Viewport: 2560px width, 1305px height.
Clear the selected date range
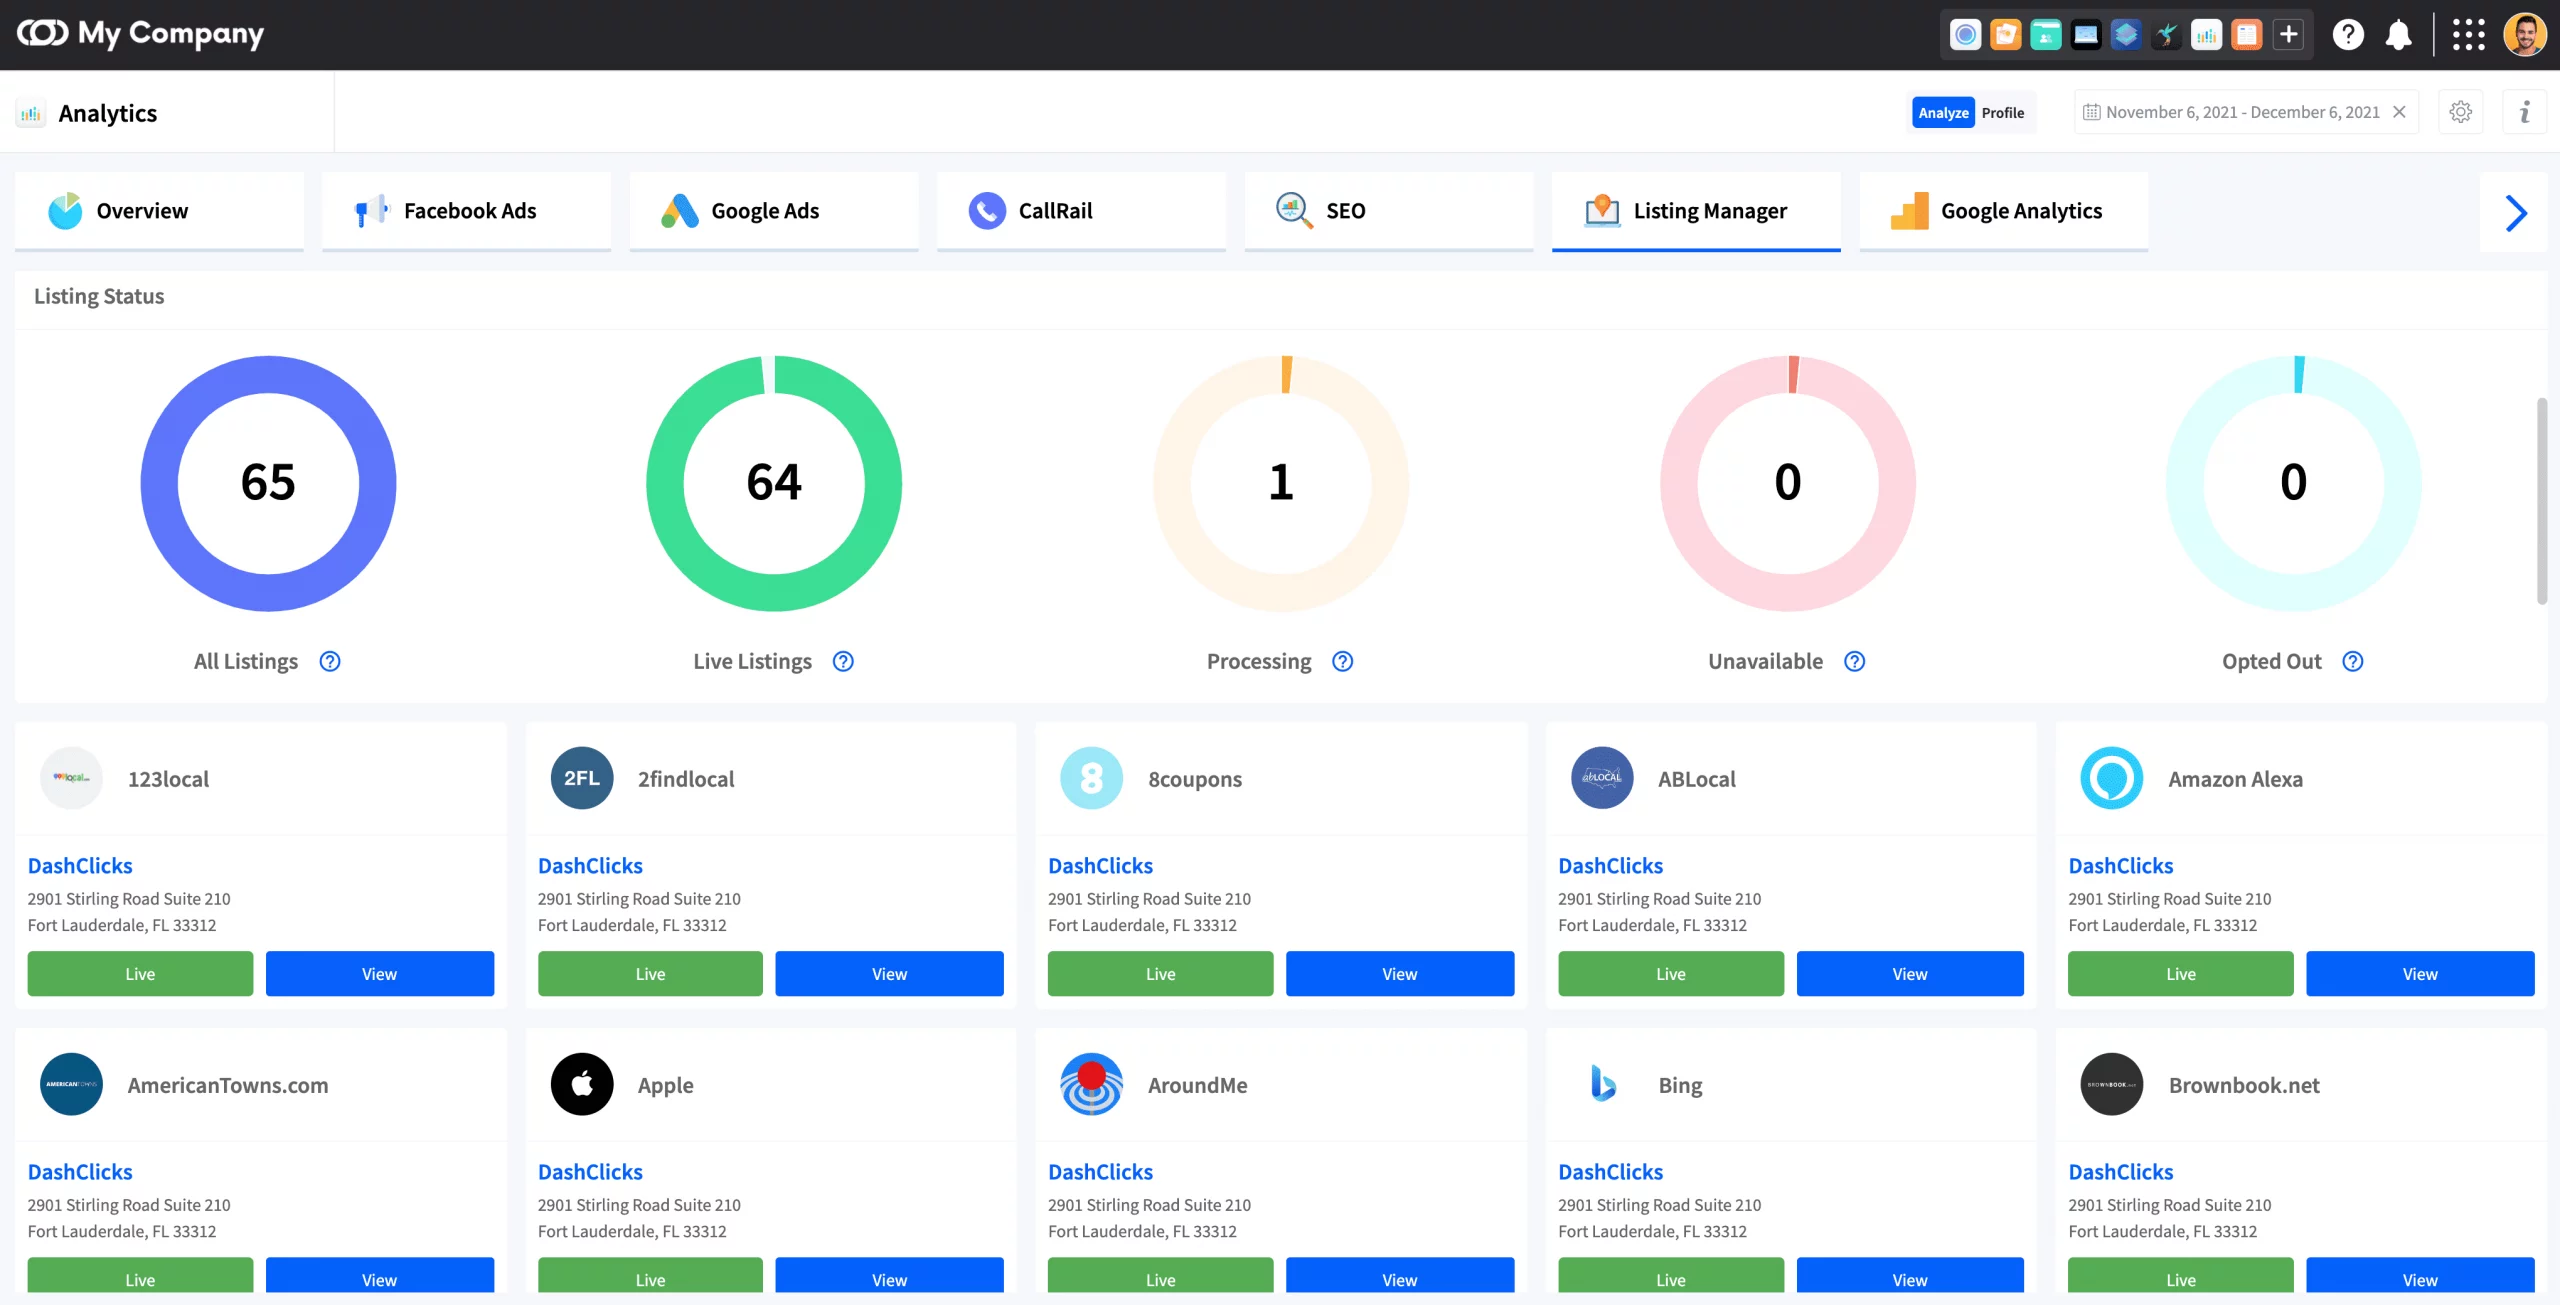(x=2399, y=112)
